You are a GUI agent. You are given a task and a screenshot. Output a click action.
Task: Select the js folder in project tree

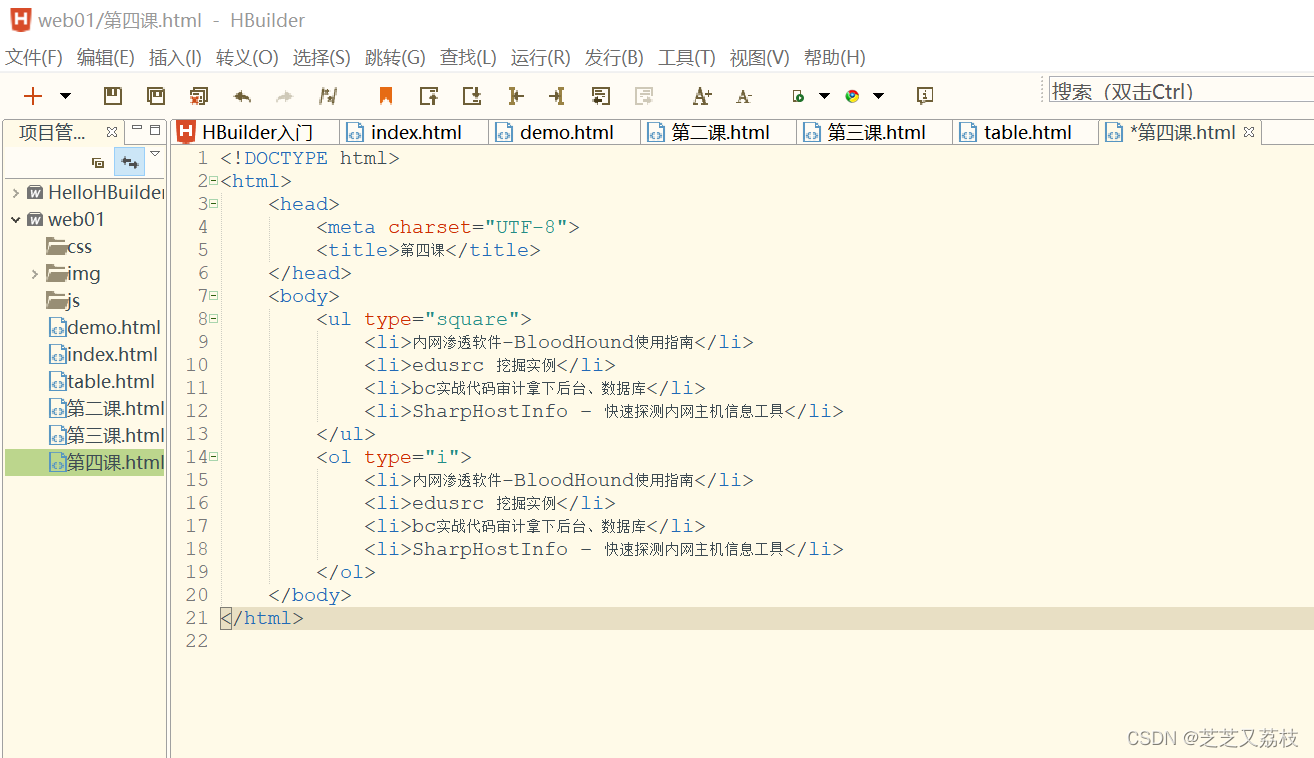tap(63, 300)
